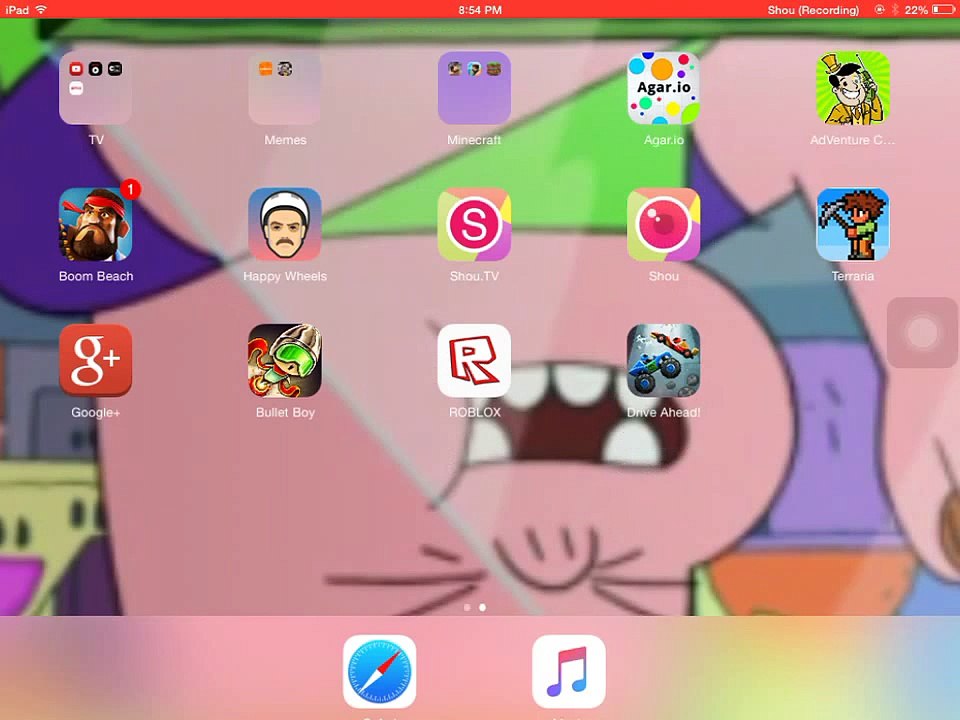Tap the Boom Beach label
The height and width of the screenshot is (720, 960).
click(96, 276)
